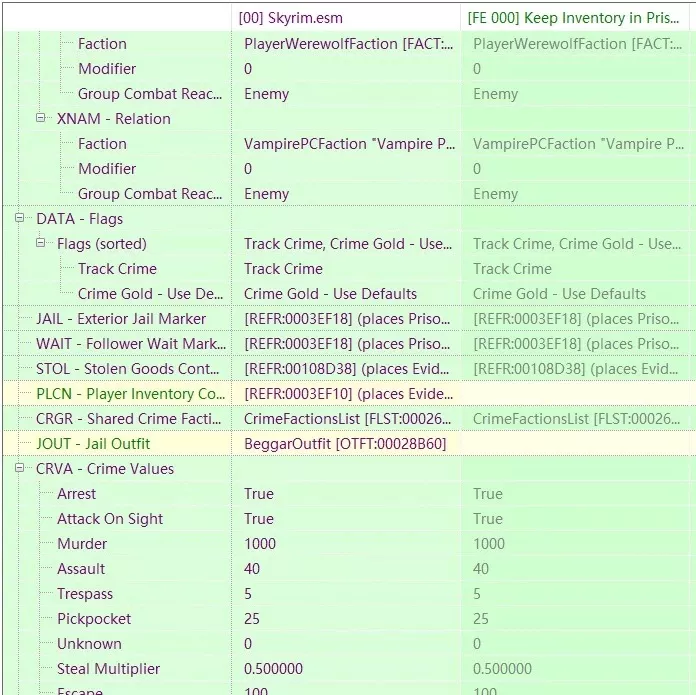
Task: Select the Assault row label
Action: [x=81, y=569]
